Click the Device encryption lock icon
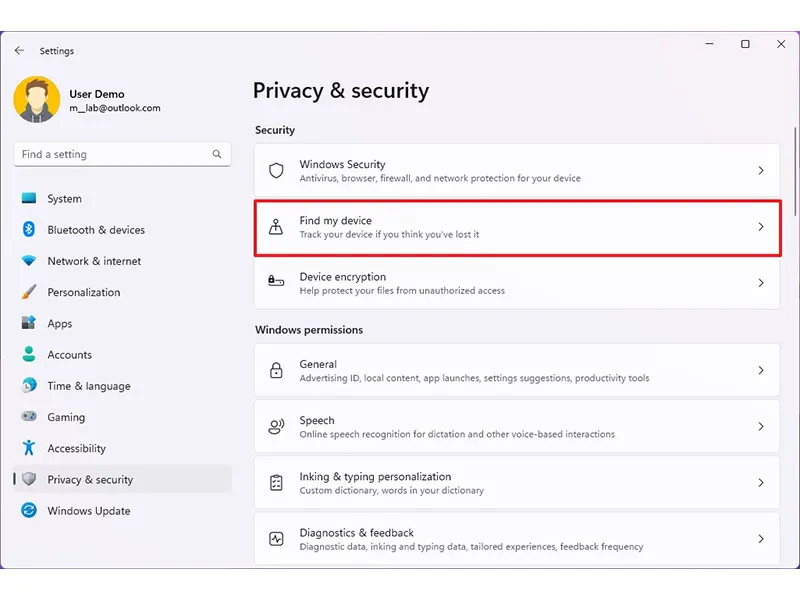This screenshot has height=600, width=800. tap(276, 281)
